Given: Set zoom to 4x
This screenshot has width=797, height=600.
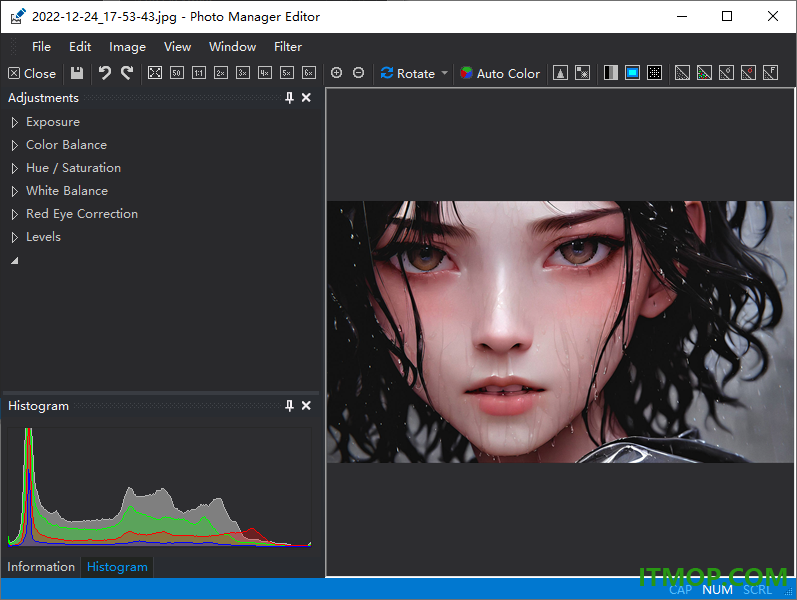Looking at the screenshot, I should (265, 73).
